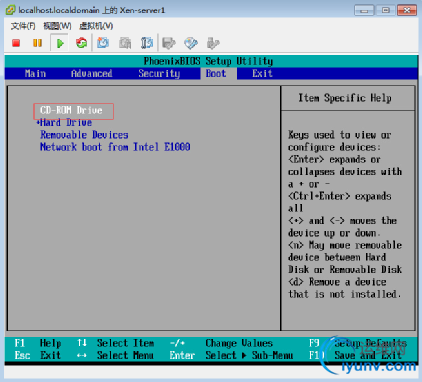Click the Item Specific Help header
This screenshot has width=422, height=382.
tap(345, 98)
